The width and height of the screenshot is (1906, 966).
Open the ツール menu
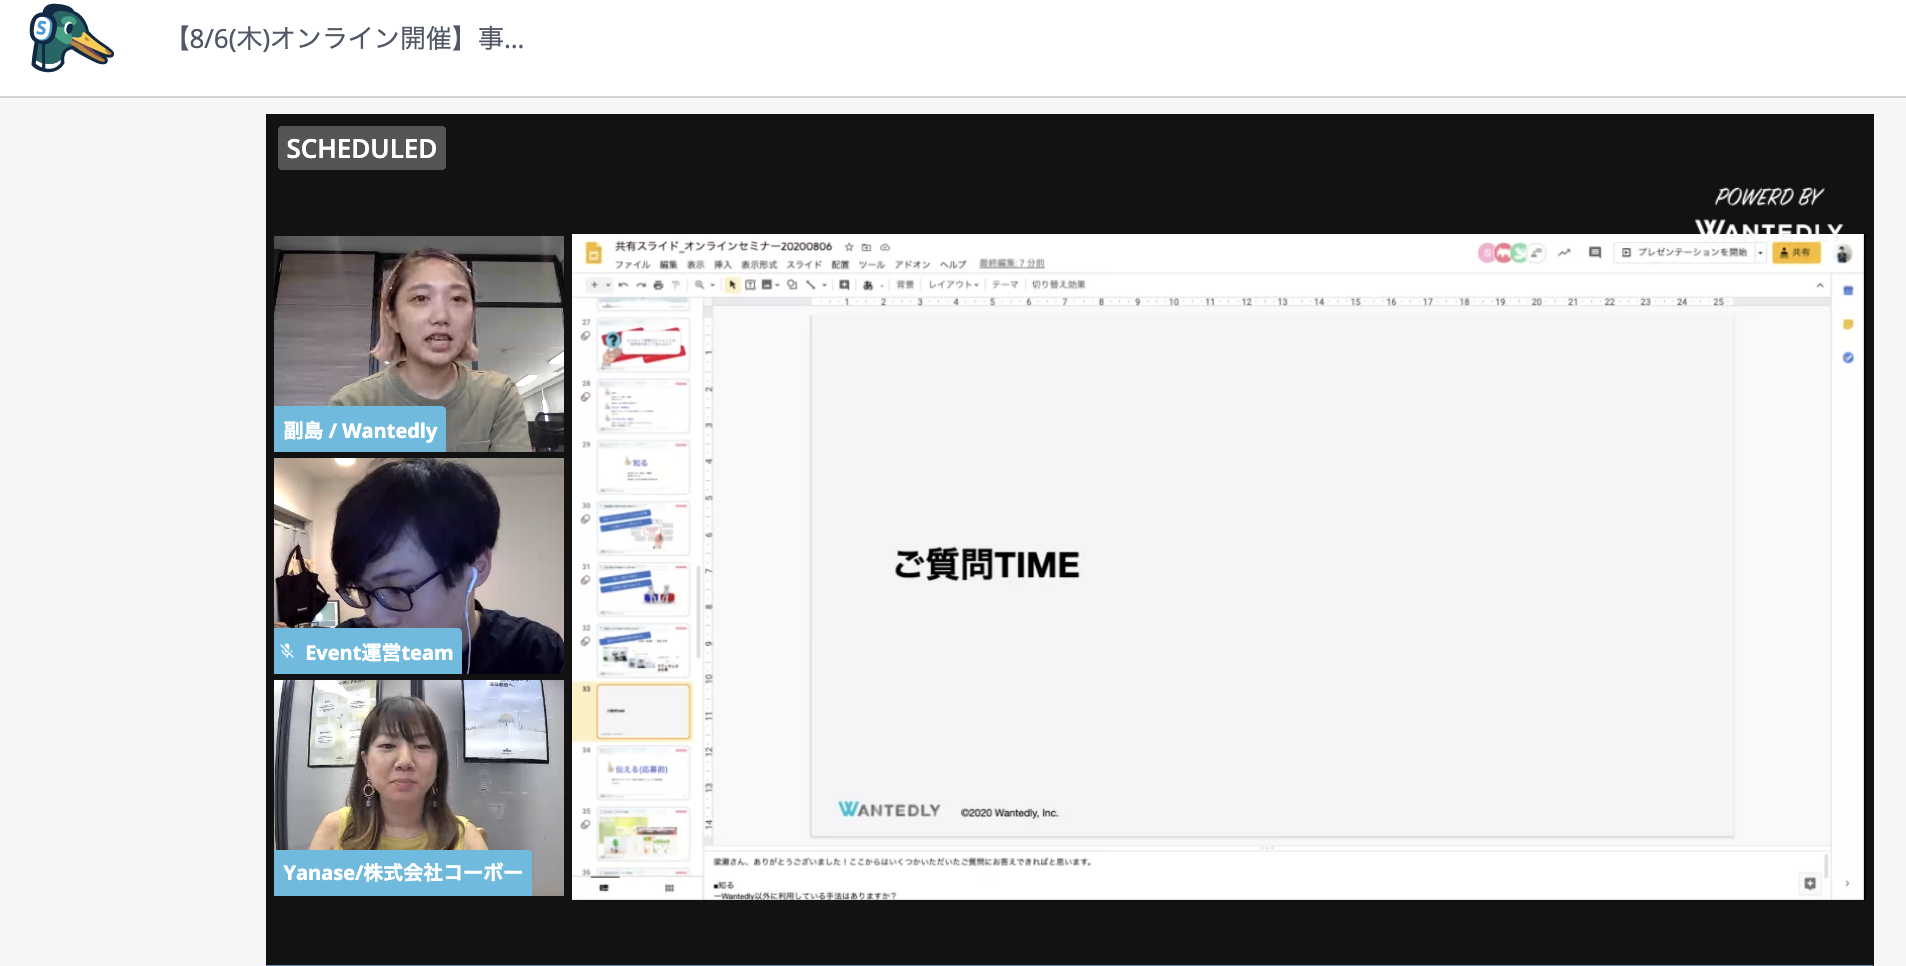[872, 265]
